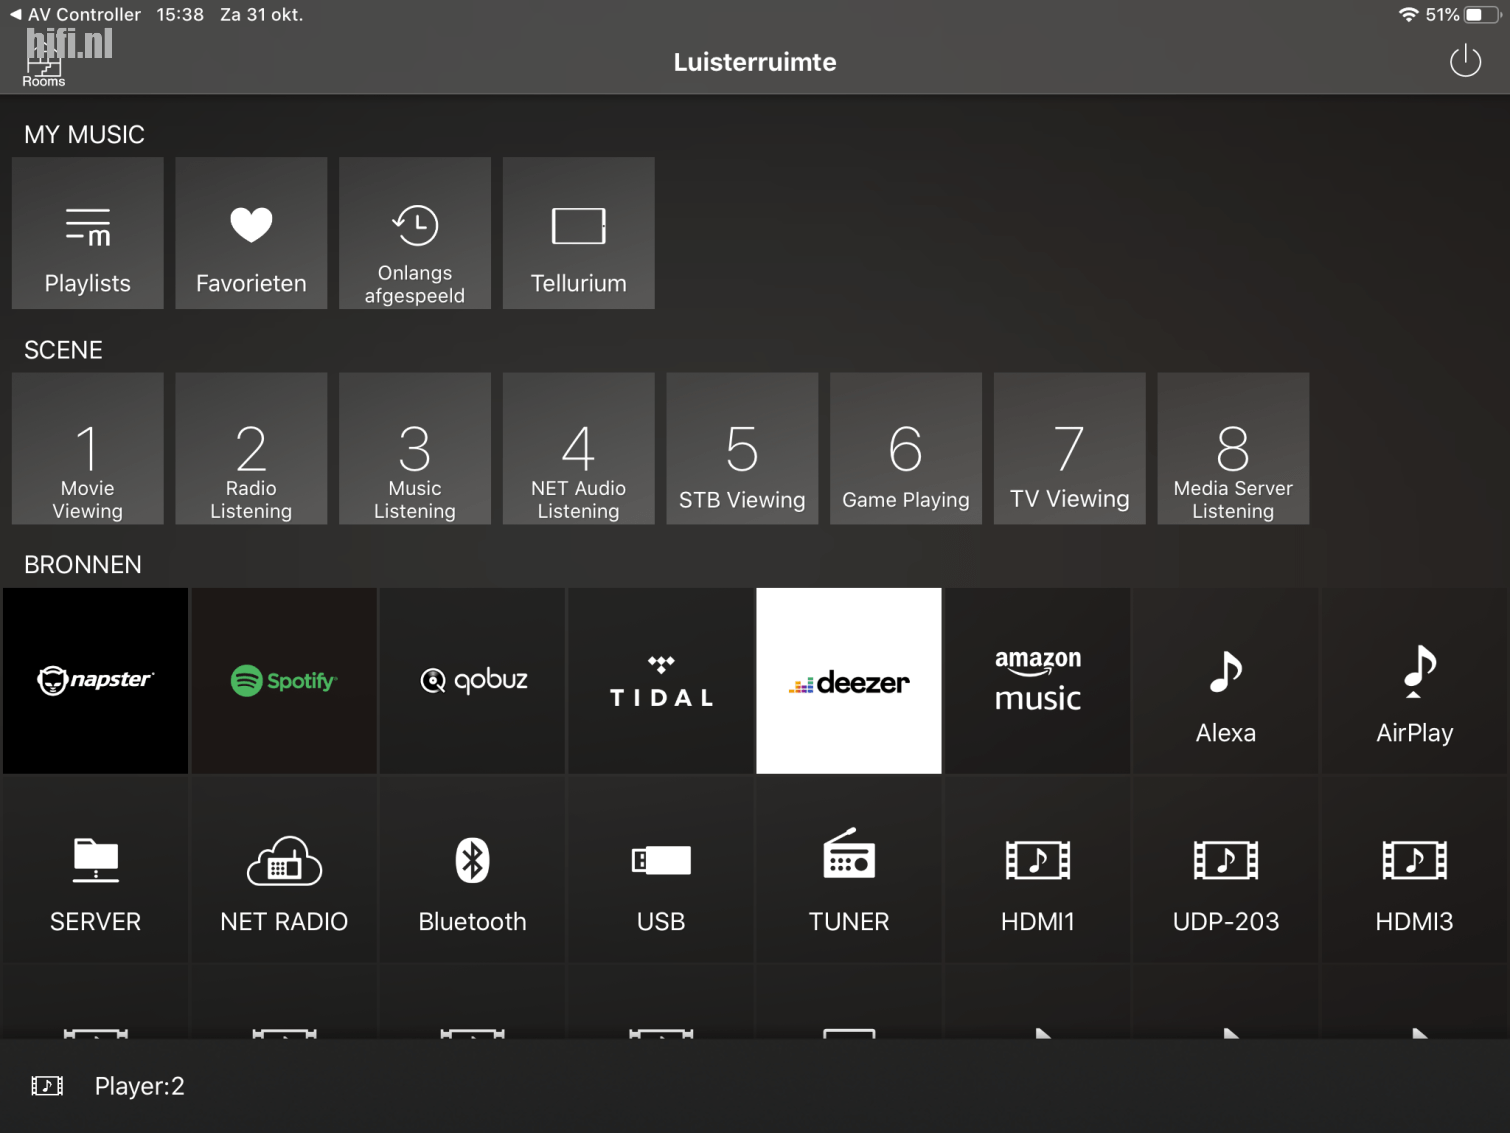
Task: Select the AirPlay source
Action: (1415, 681)
